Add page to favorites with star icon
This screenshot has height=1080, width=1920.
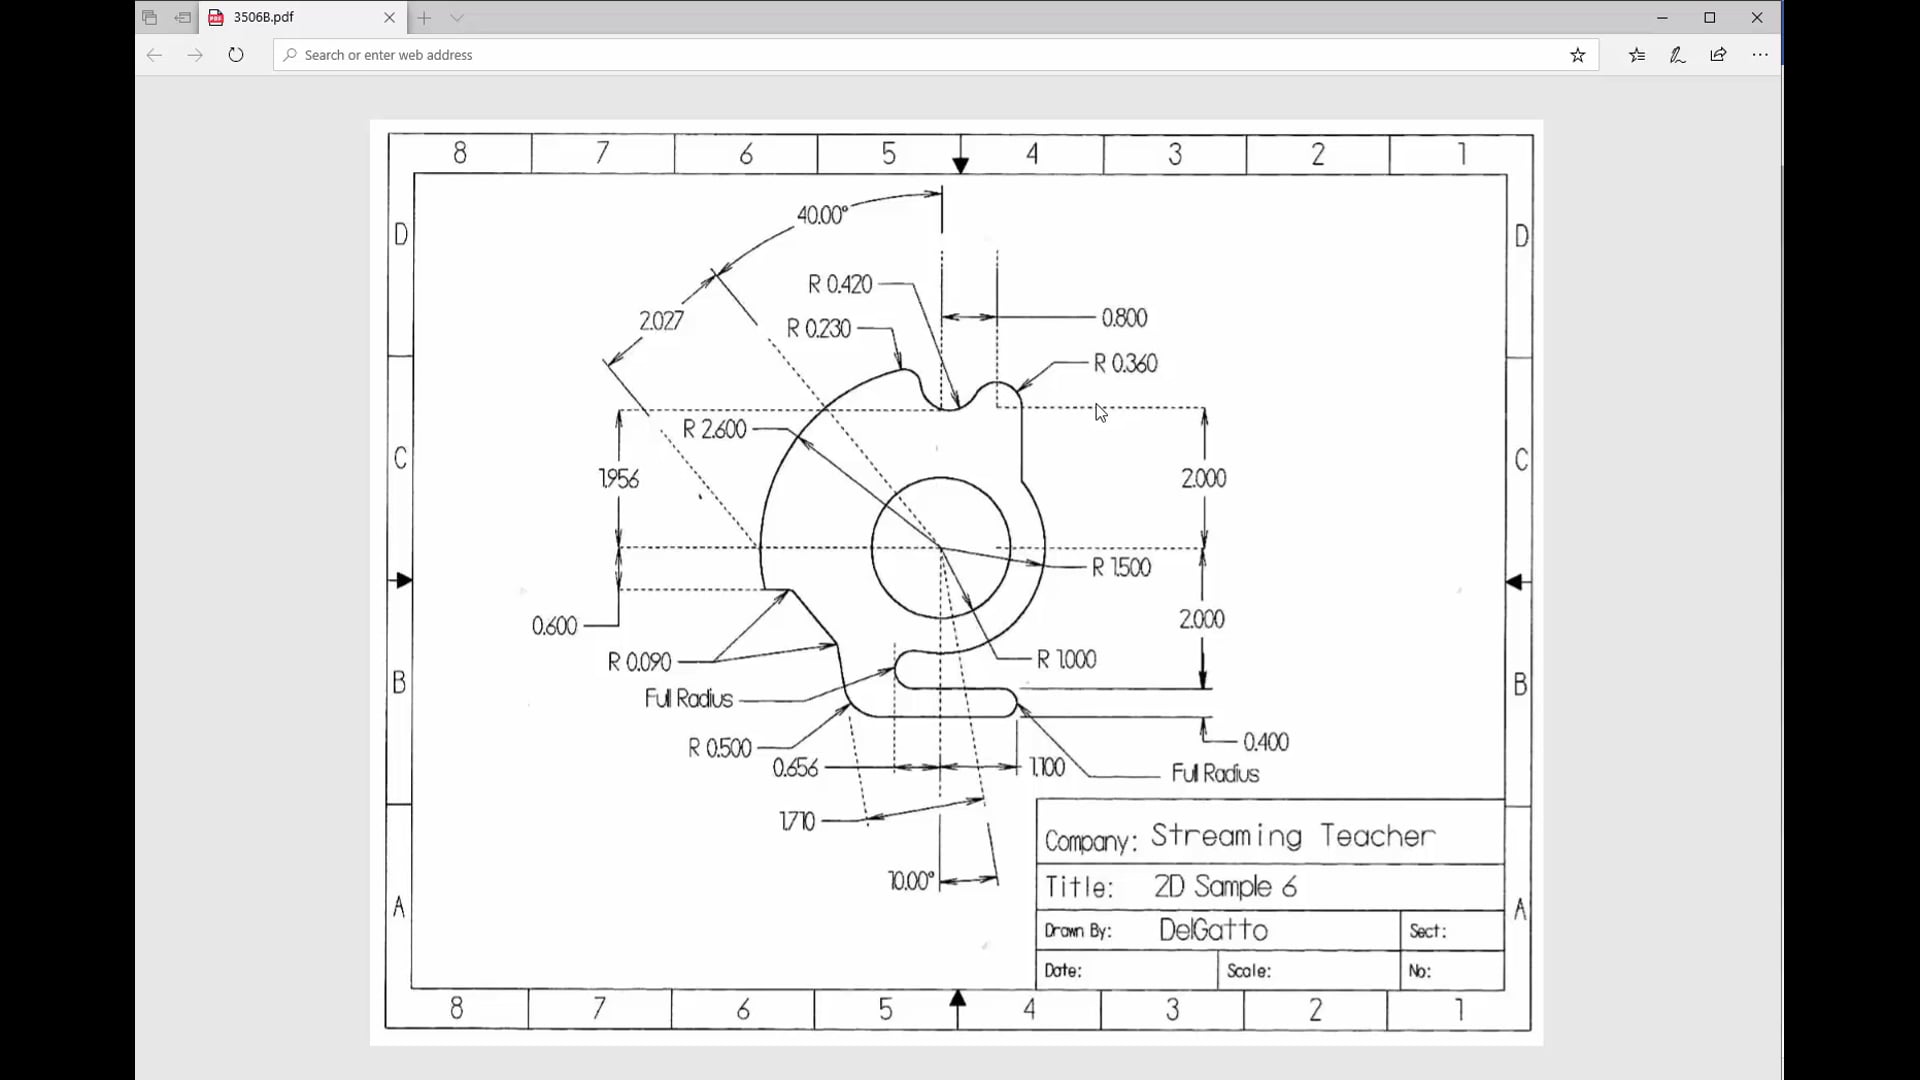point(1577,55)
